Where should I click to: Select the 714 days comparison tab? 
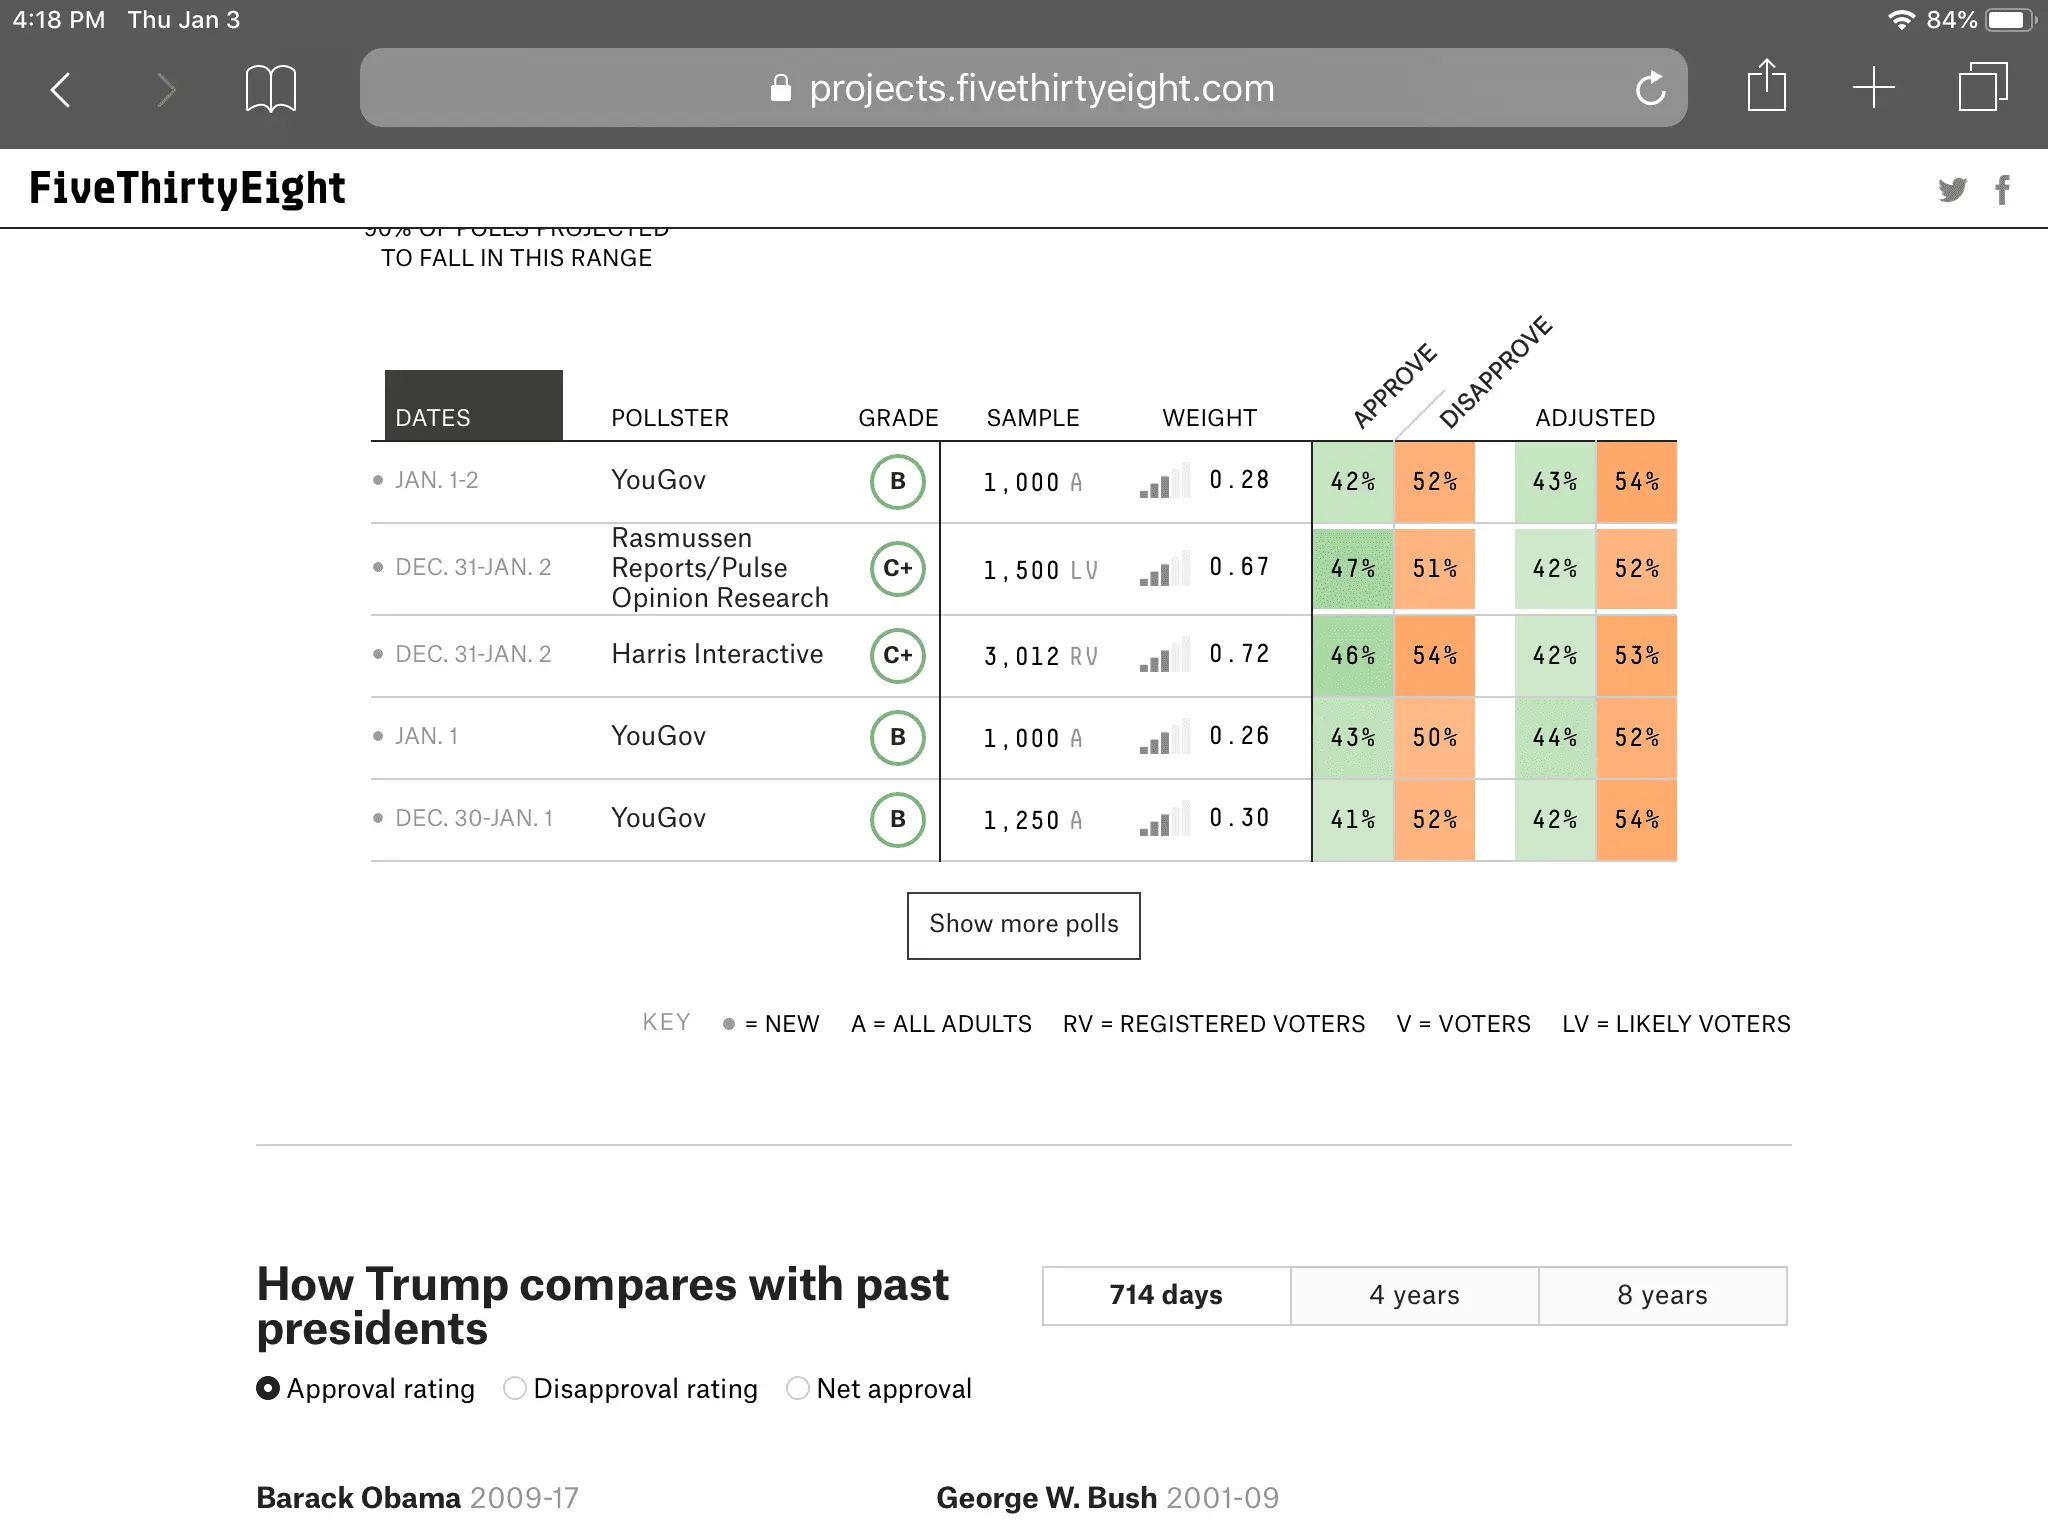point(1166,1295)
